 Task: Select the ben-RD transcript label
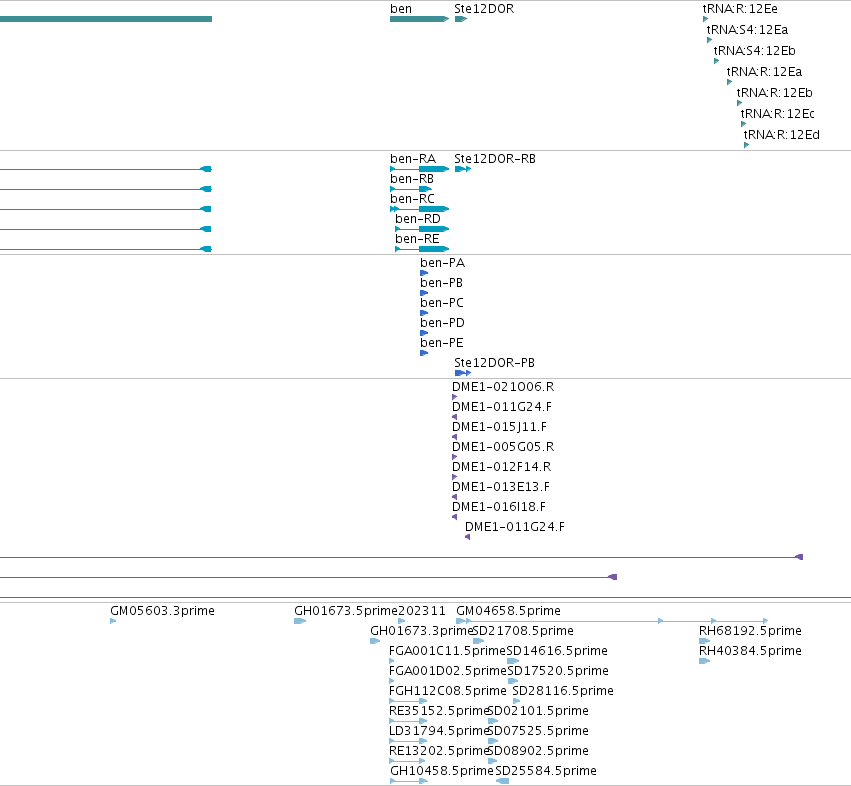click(x=418, y=219)
